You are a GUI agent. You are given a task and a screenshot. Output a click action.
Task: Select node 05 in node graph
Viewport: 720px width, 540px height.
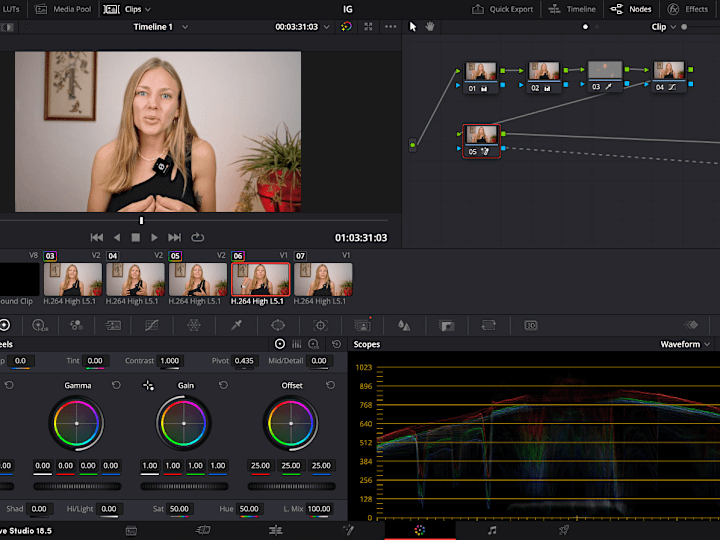[x=481, y=141]
